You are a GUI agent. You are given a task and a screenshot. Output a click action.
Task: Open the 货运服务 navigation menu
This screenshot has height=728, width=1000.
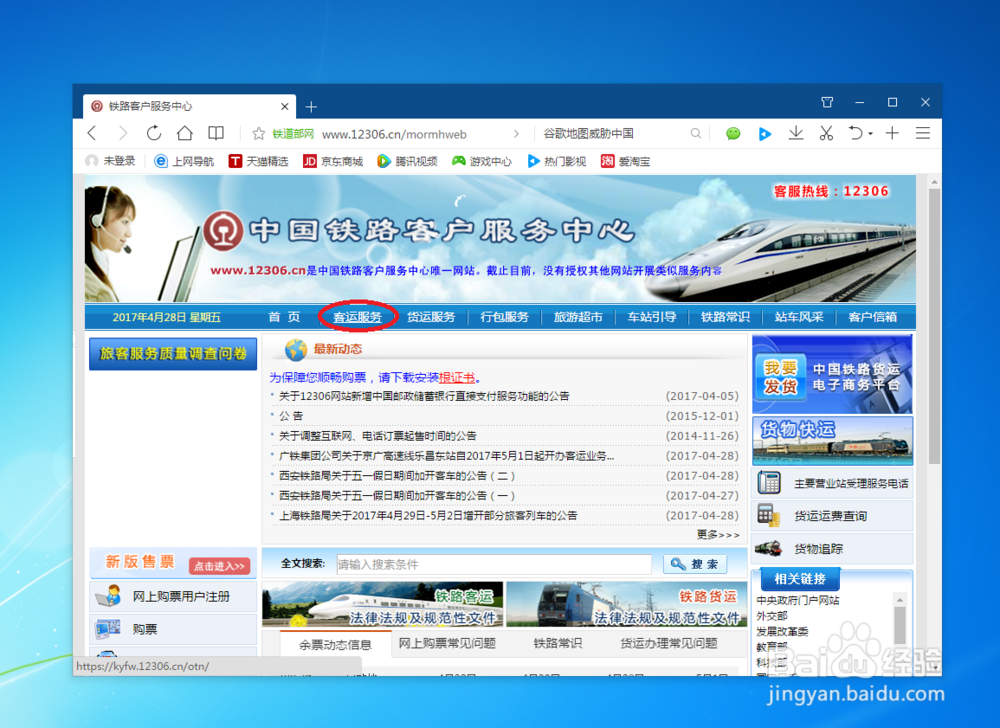click(x=431, y=317)
